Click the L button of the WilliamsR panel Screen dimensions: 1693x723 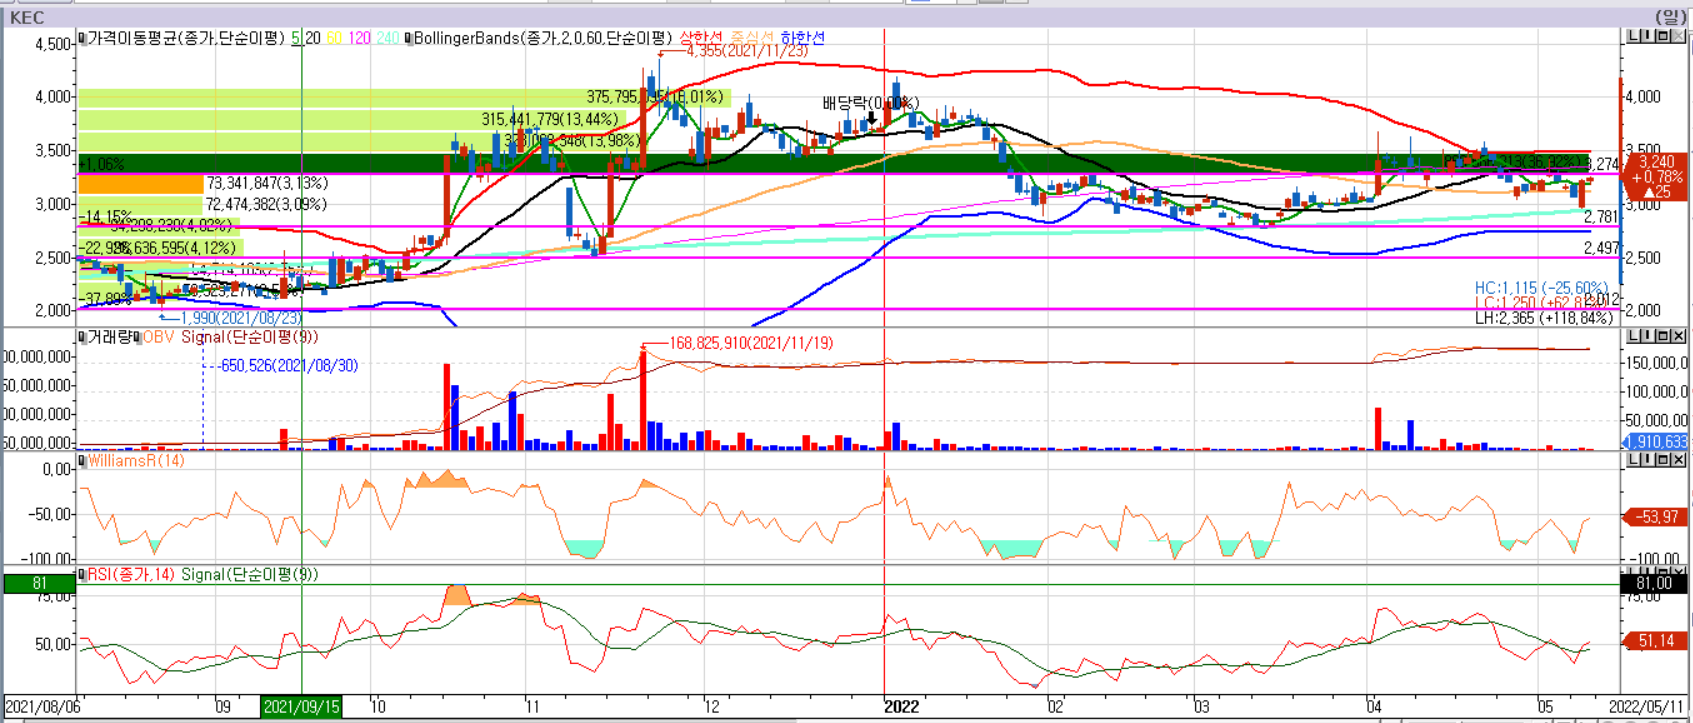(1633, 460)
